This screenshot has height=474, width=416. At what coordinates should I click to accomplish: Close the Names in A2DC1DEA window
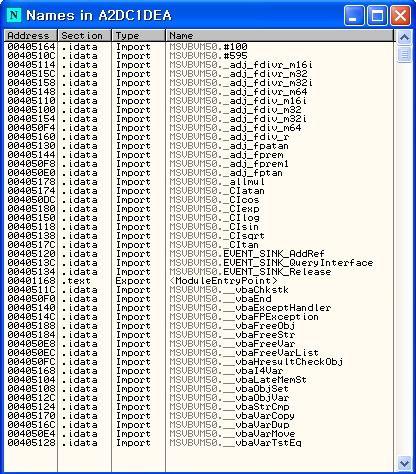pos(400,16)
